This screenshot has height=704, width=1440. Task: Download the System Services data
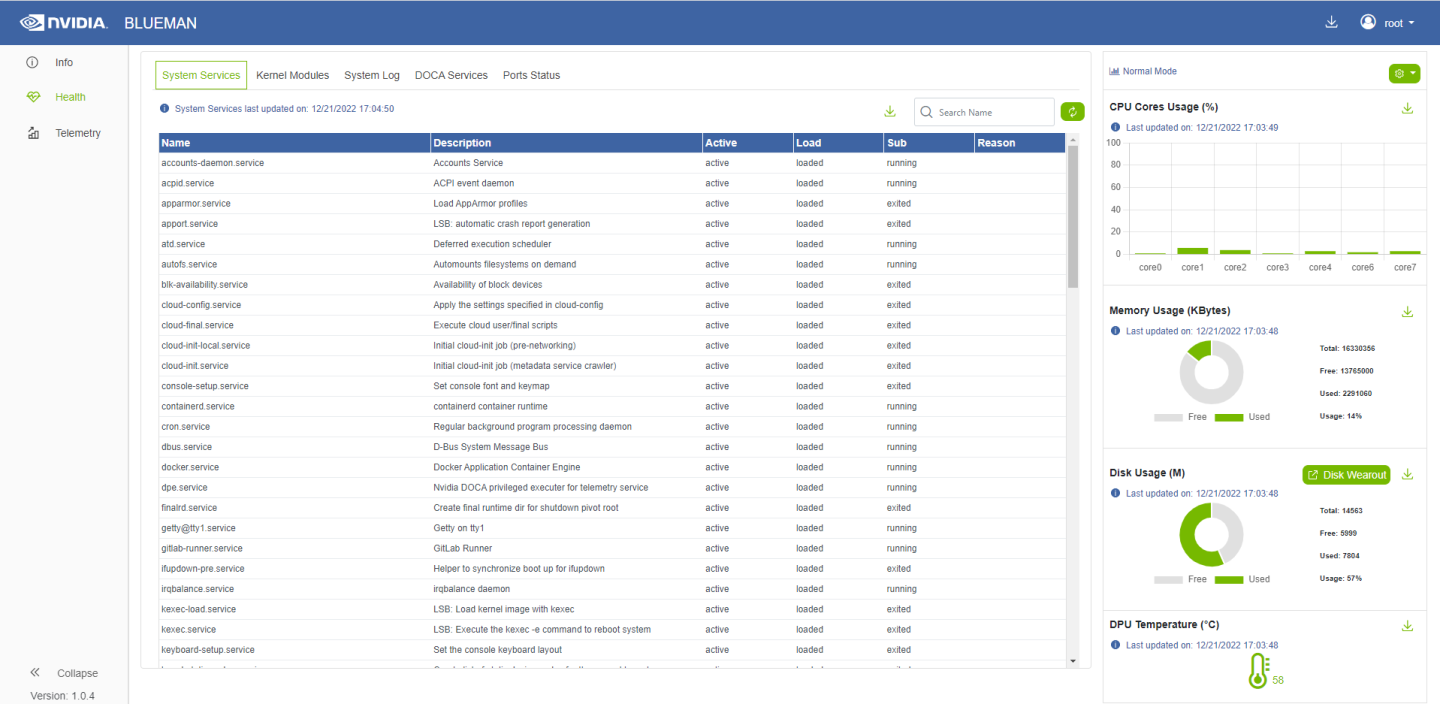tap(890, 111)
